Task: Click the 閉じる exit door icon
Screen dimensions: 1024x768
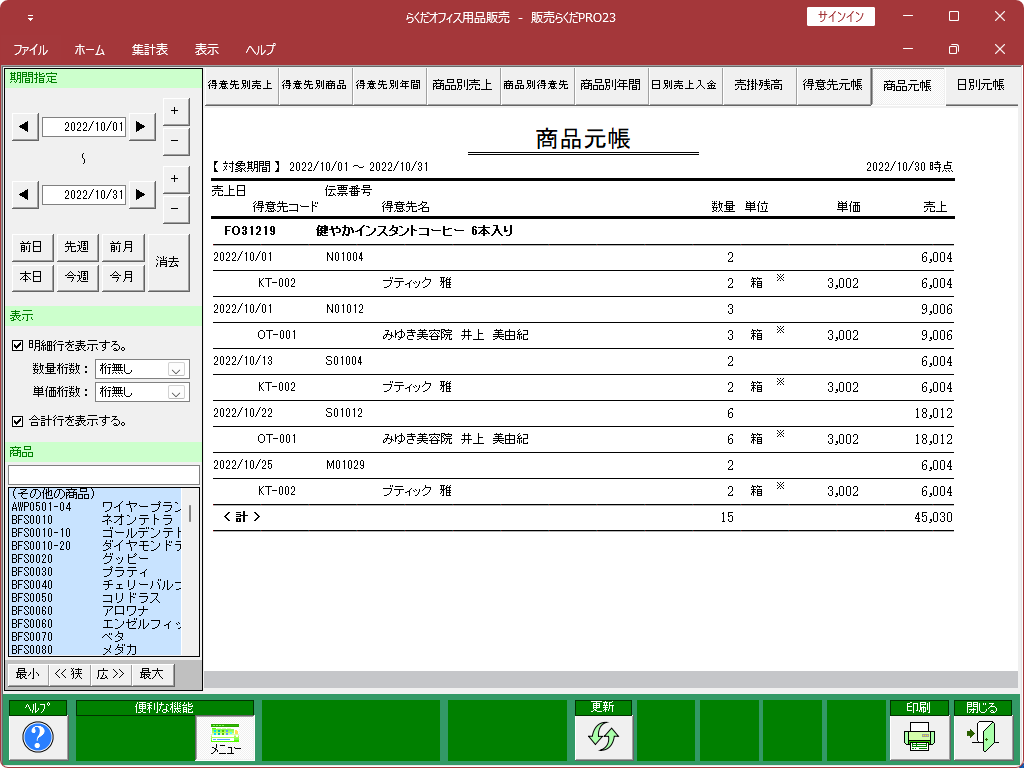Action: pos(982,737)
